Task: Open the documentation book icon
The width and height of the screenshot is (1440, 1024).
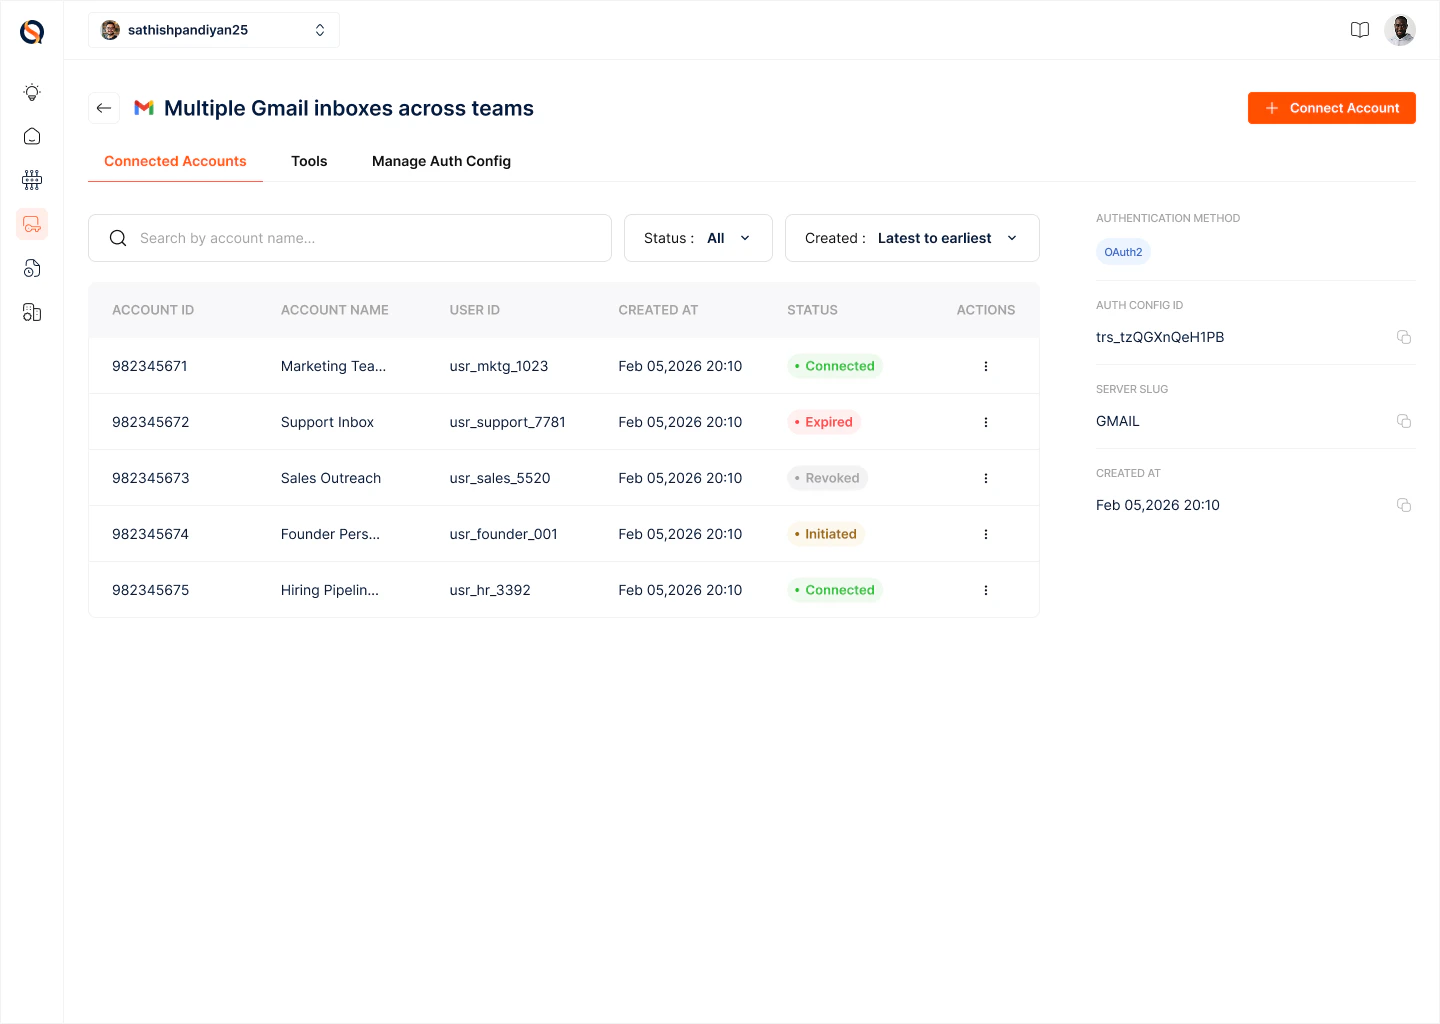Action: click(x=1360, y=30)
